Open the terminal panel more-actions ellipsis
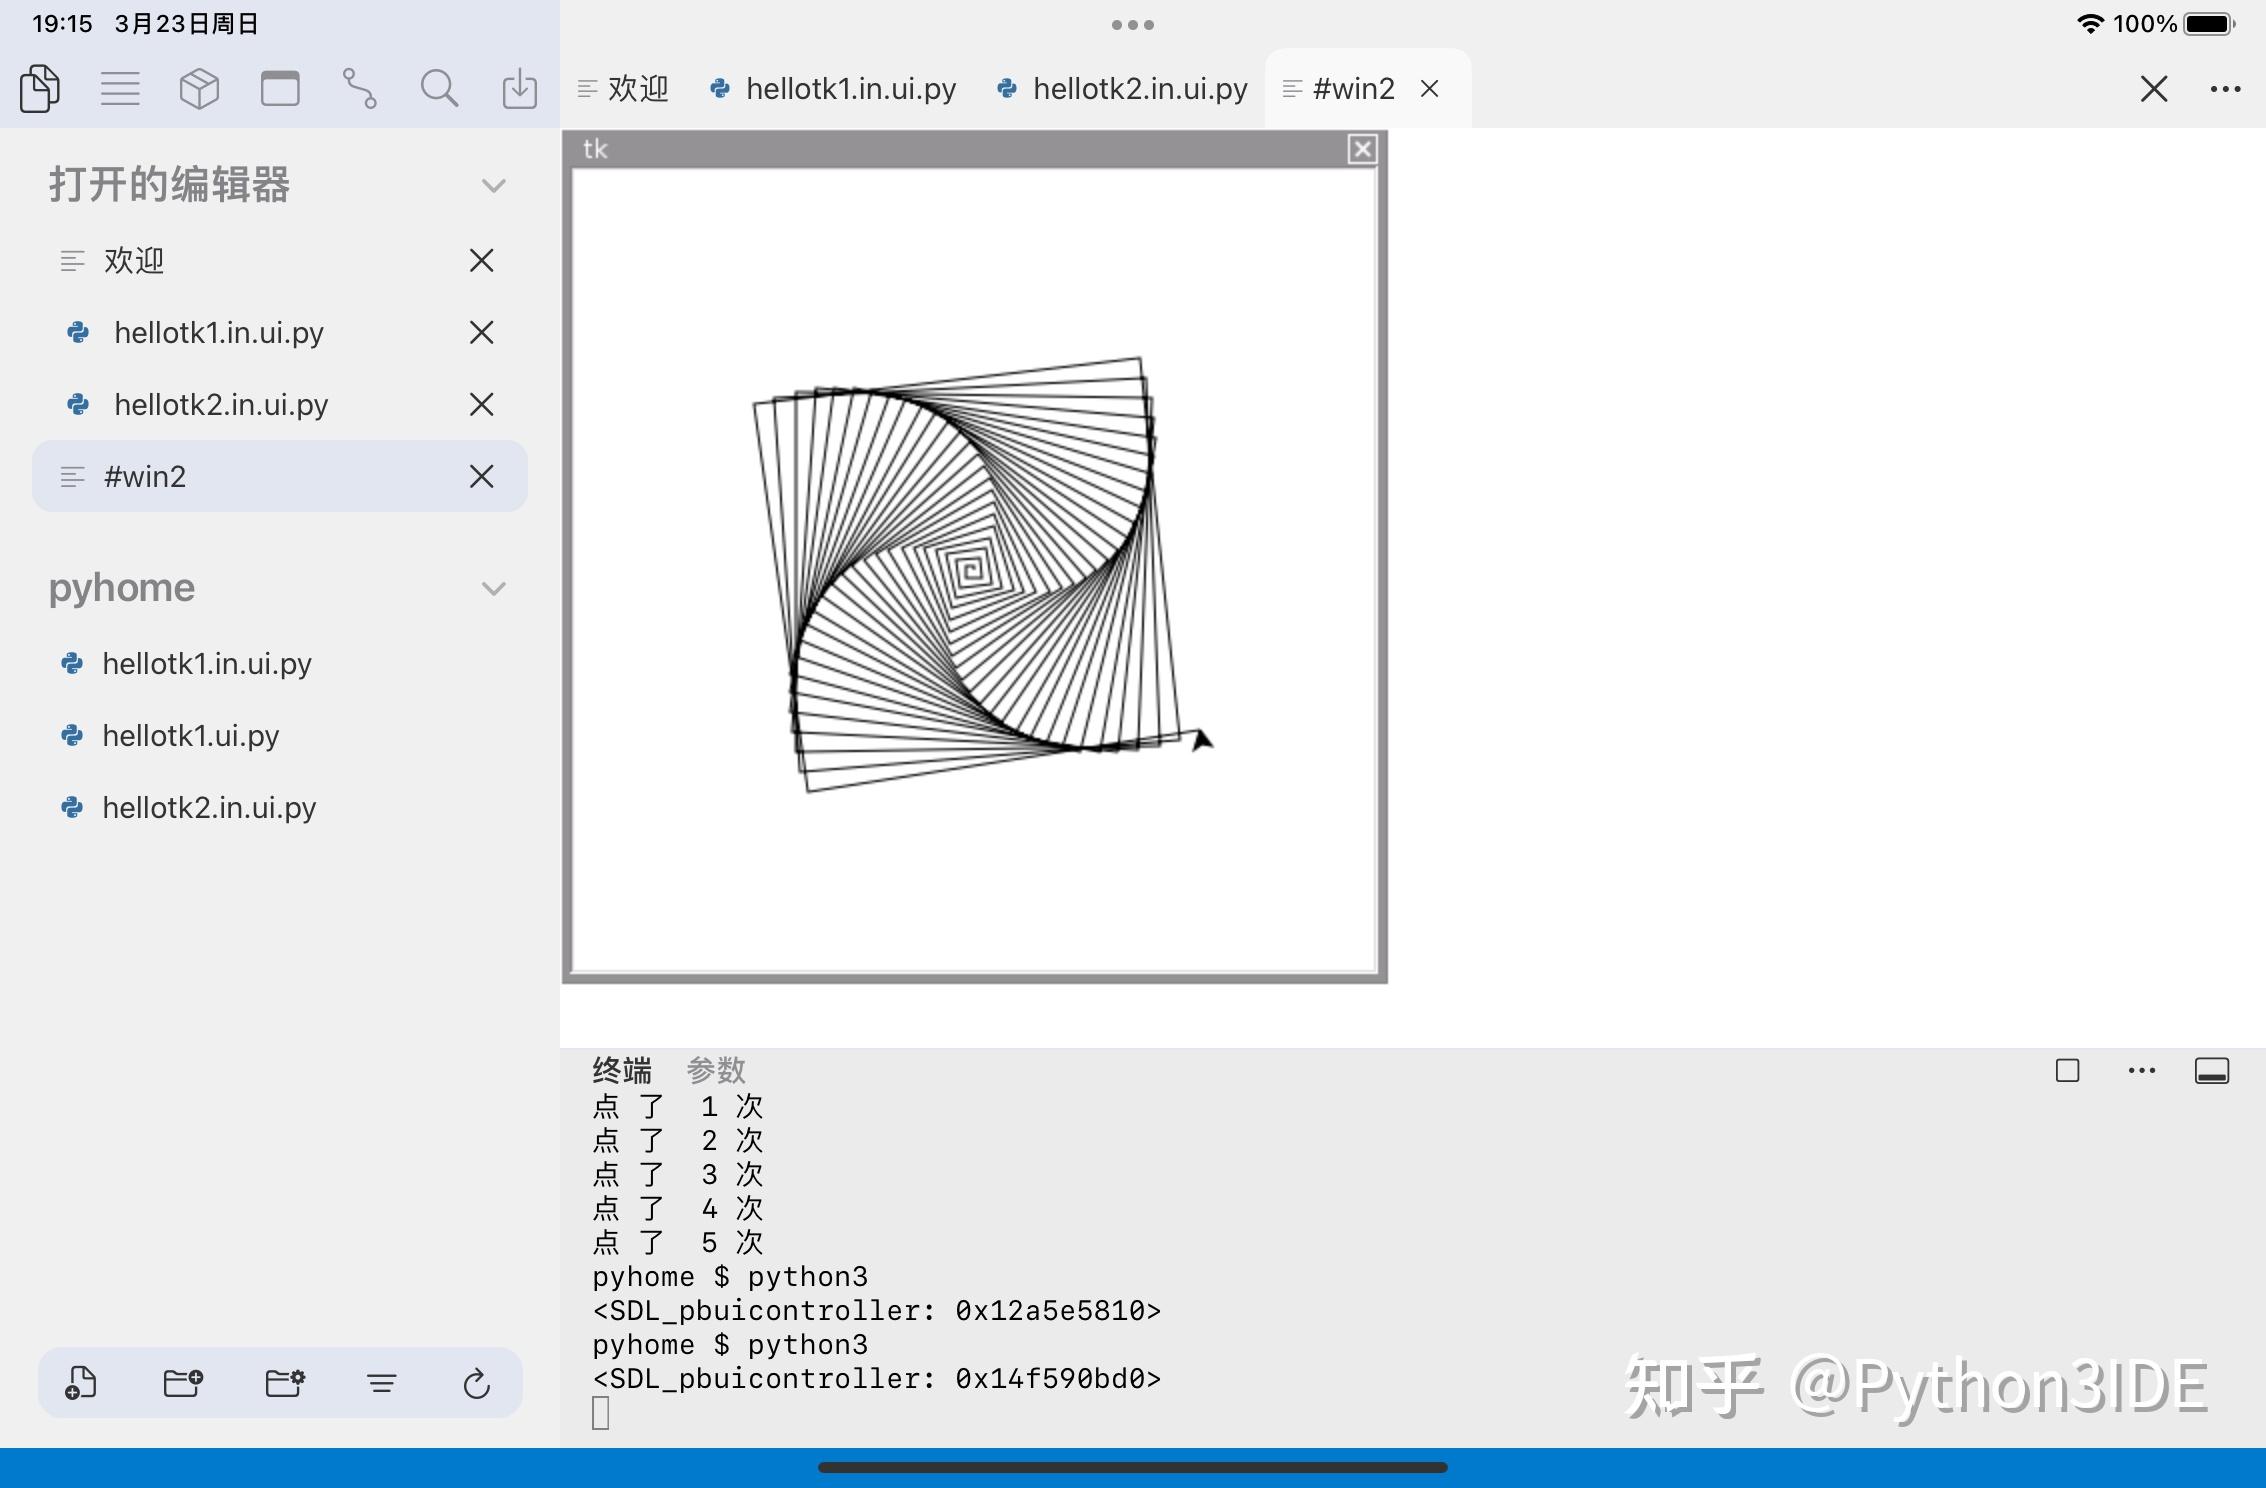Screen dimensions: 2266x1488 point(2140,1070)
